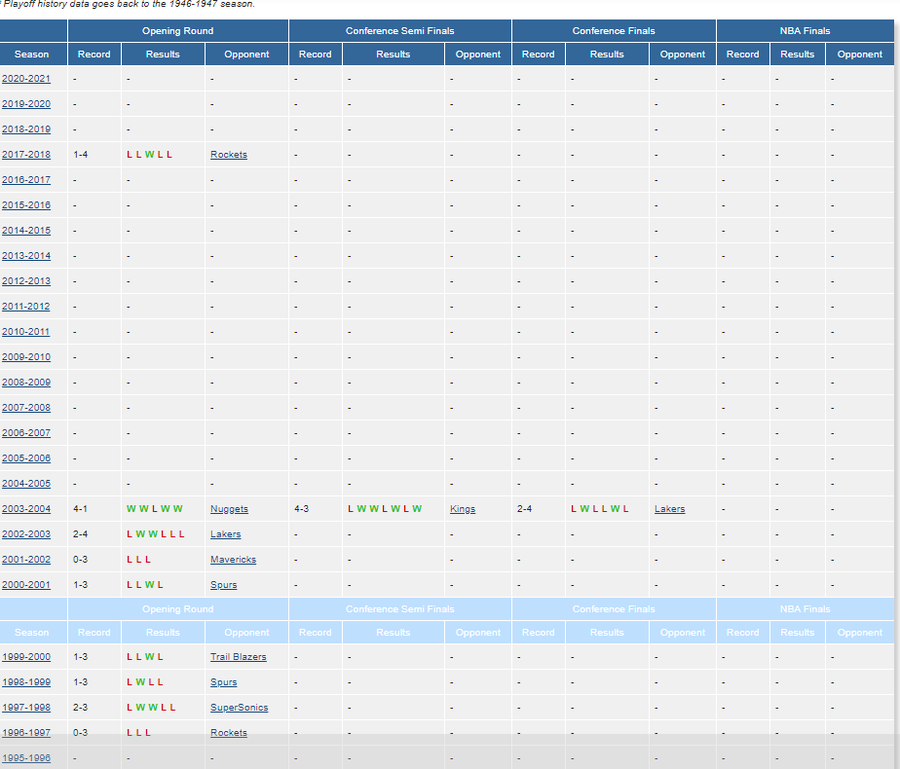Click the dark blue Opening Round header
The width and height of the screenshot is (900, 769).
coord(178,31)
